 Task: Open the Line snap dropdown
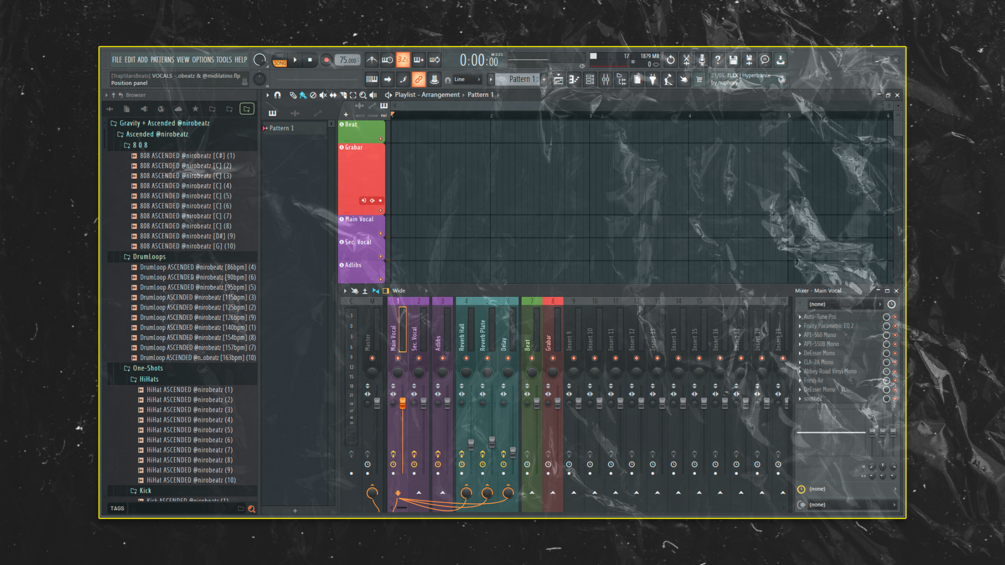point(467,79)
